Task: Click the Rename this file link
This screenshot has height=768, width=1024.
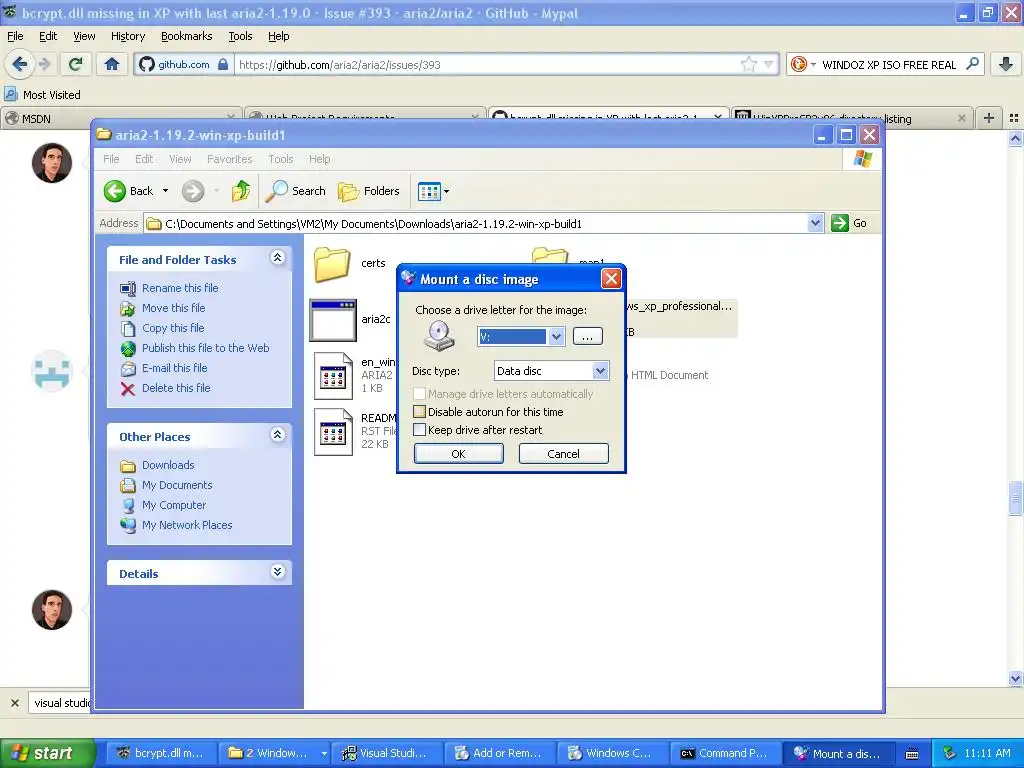Action: click(180, 288)
